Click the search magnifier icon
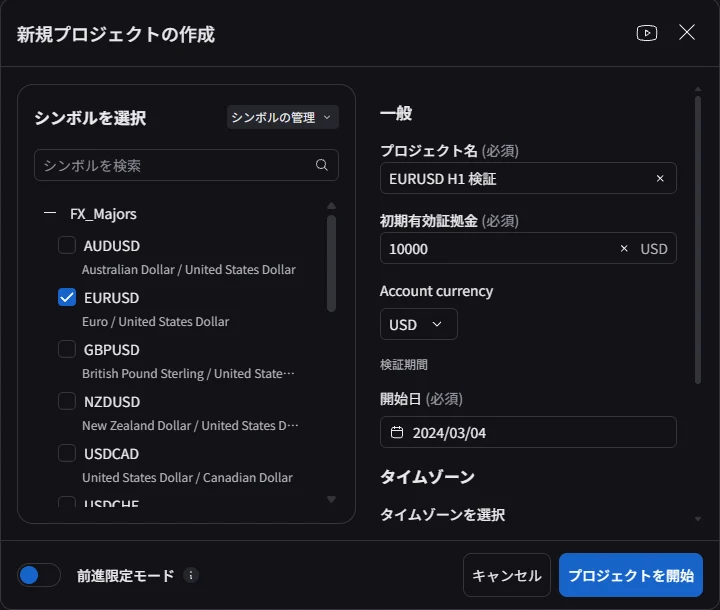Screen dimensions: 720x610 click(322, 165)
